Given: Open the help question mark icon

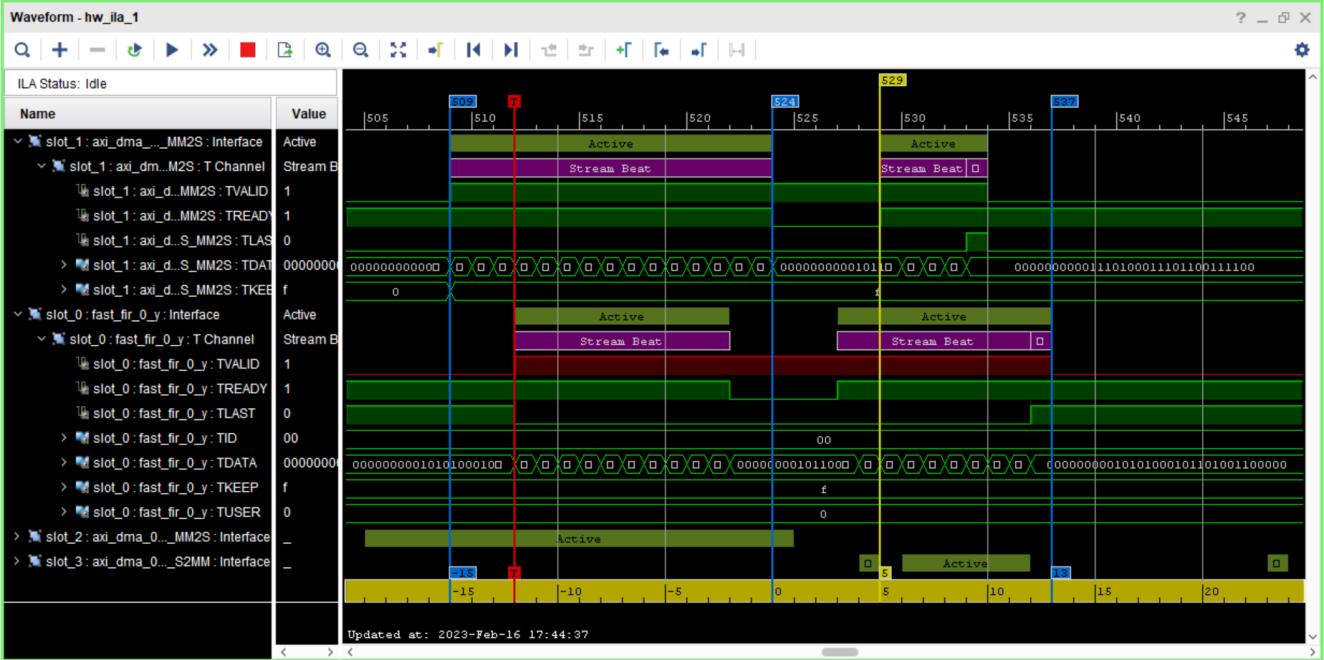Looking at the screenshot, I should click(1241, 17).
